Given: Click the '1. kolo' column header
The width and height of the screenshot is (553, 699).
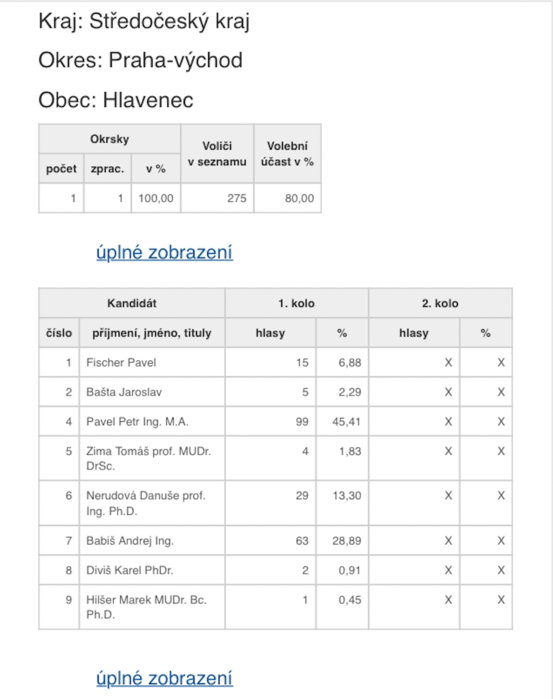Looking at the screenshot, I should point(297,303).
